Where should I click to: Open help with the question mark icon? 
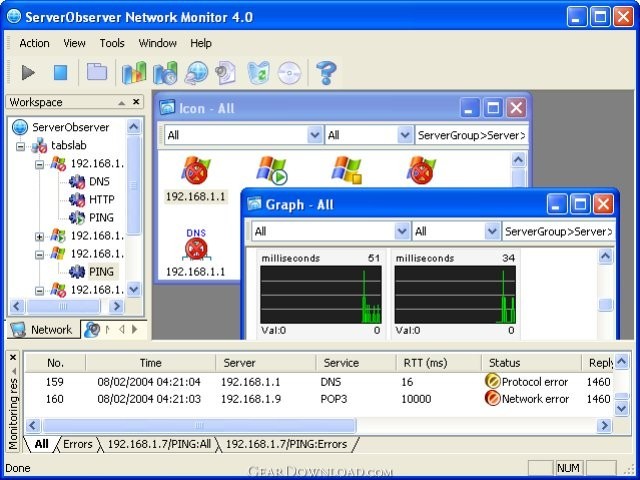[x=326, y=73]
